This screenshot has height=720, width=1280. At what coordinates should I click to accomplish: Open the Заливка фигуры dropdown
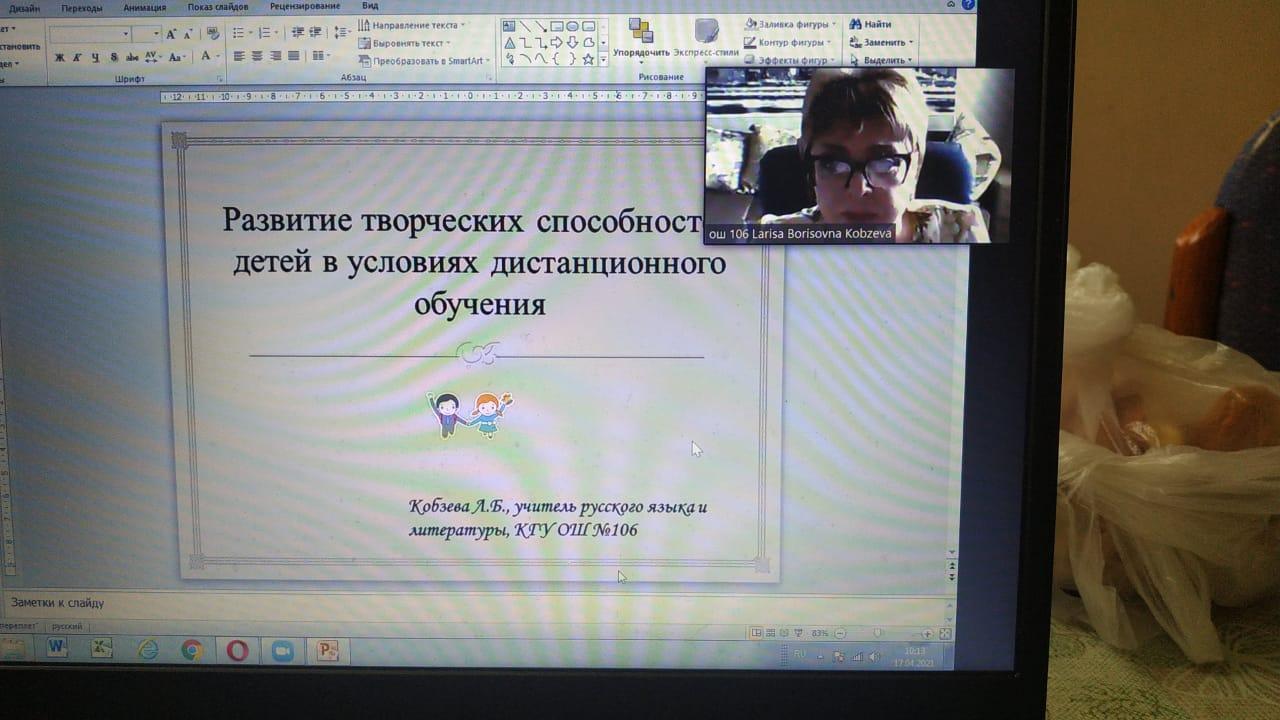[x=790, y=24]
